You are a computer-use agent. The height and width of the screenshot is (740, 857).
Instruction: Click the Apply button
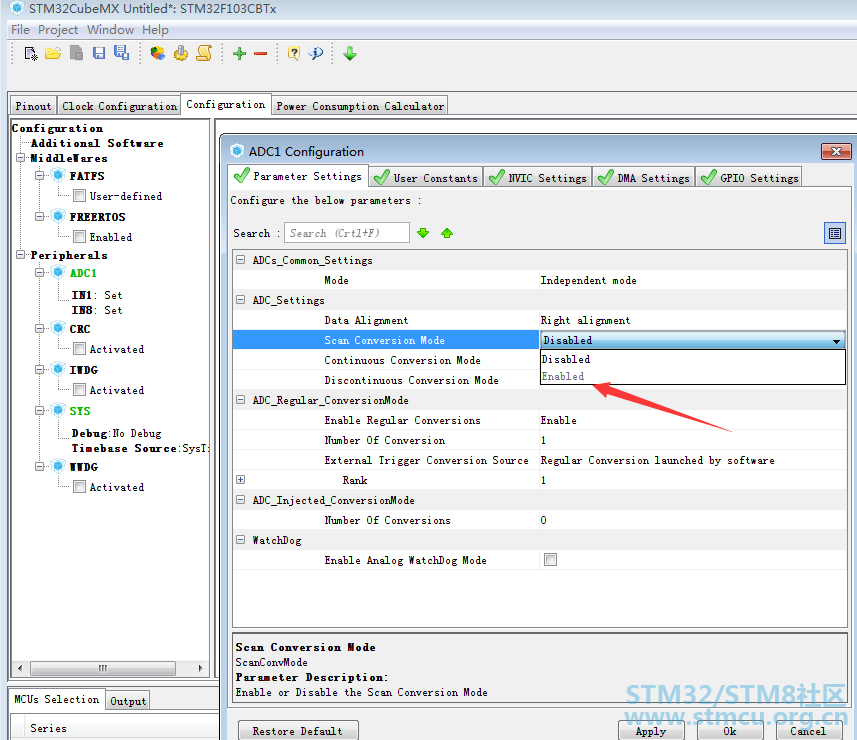tap(650, 731)
